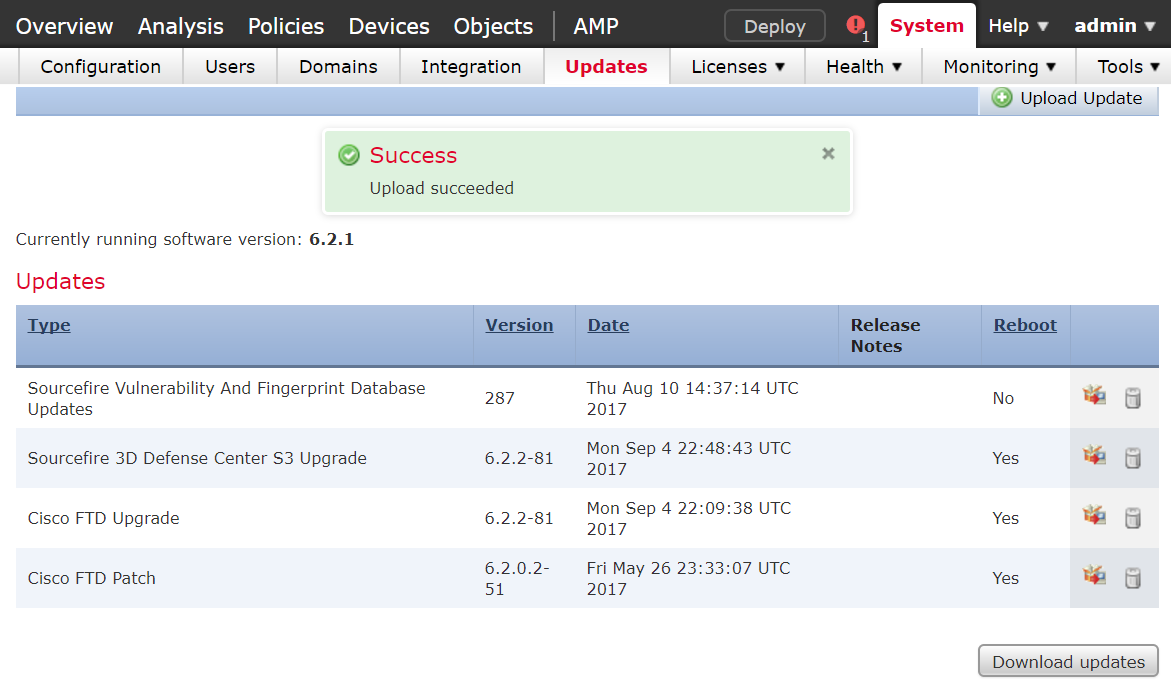This screenshot has height=693, width=1171.
Task: Expand the Health dropdown menu
Action: tap(863, 66)
